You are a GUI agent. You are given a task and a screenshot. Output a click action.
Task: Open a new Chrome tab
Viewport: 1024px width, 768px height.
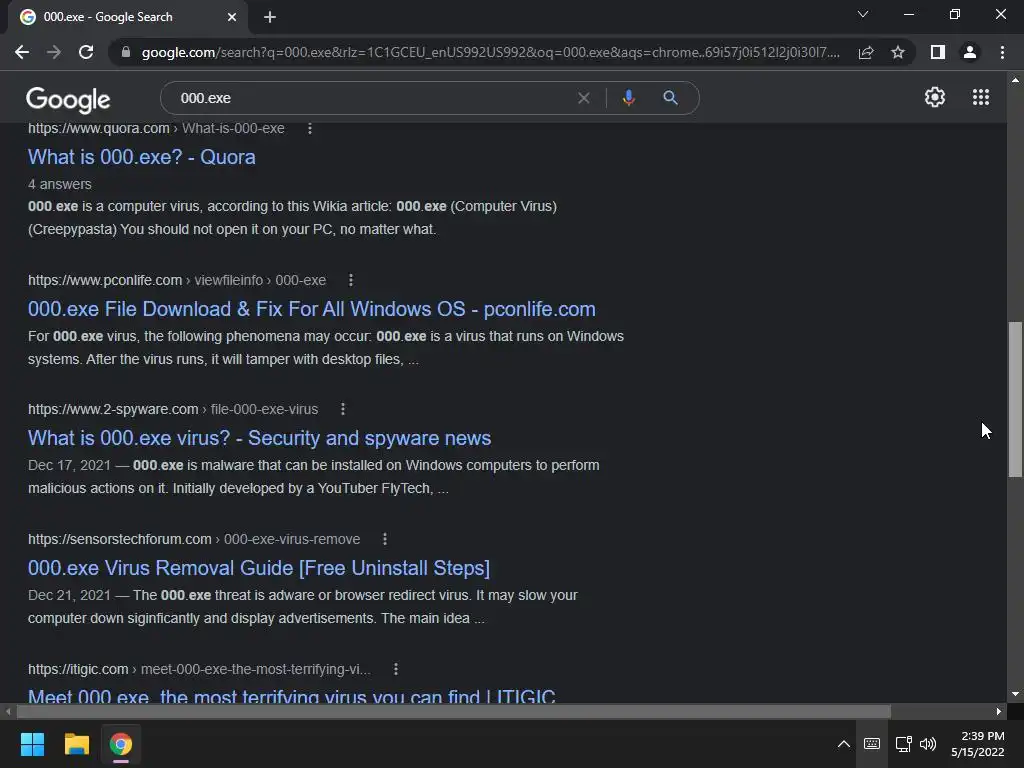270,17
